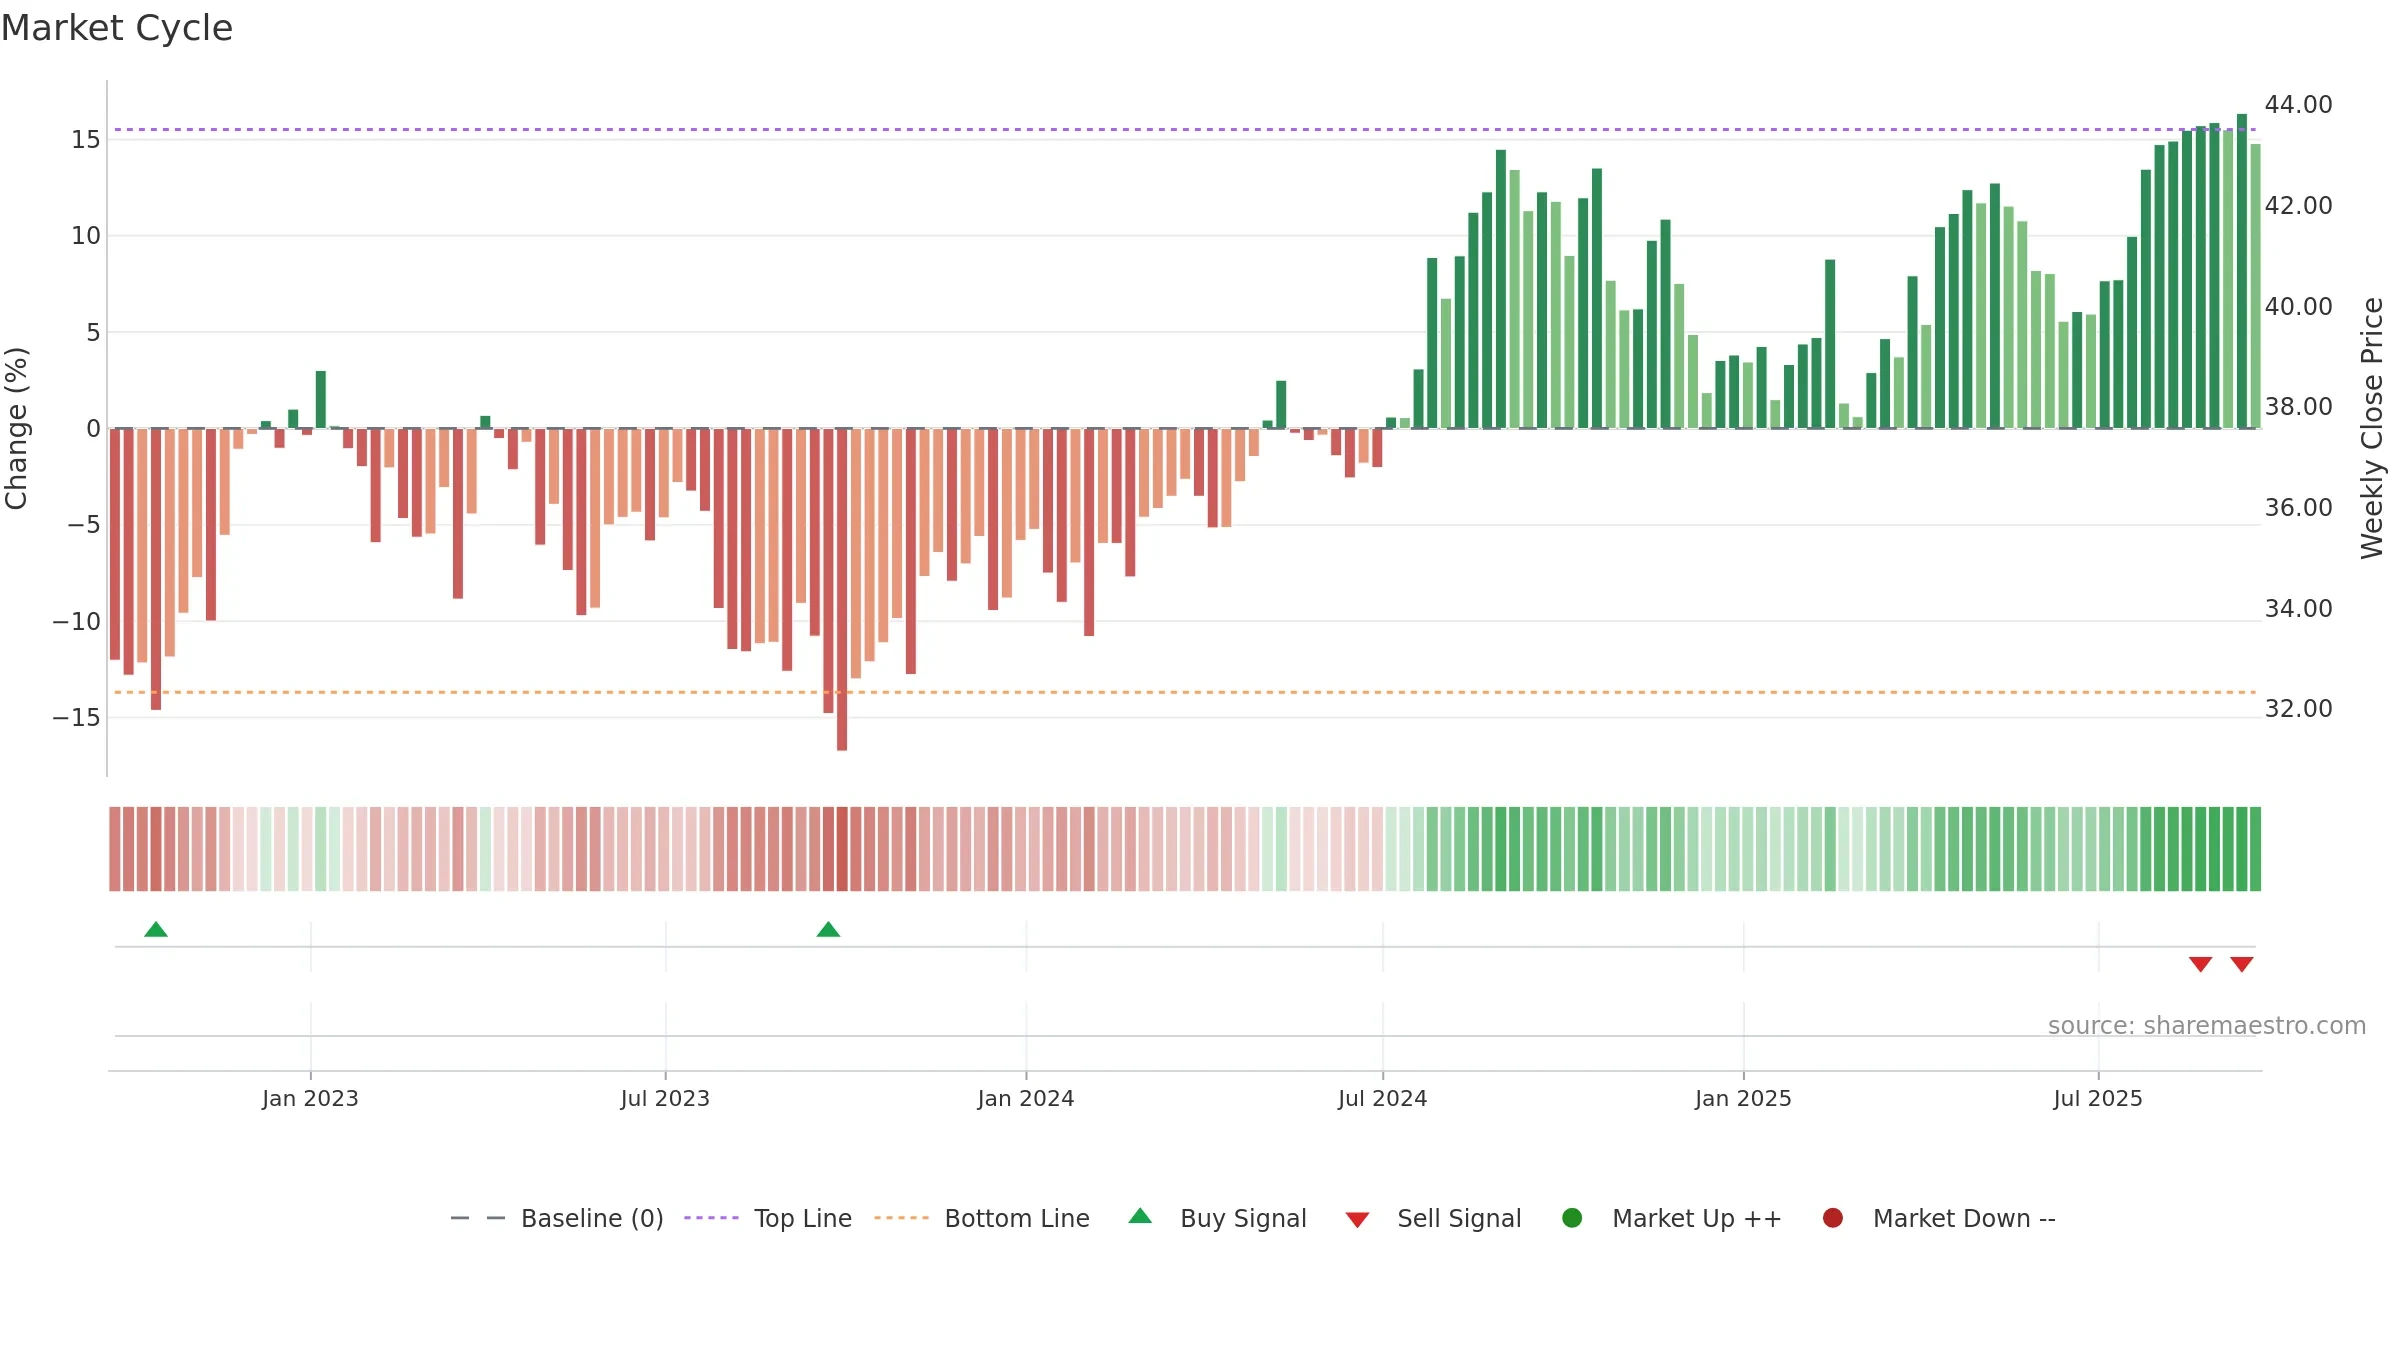Click the source: sharemaestro.com text

click(x=2207, y=1025)
